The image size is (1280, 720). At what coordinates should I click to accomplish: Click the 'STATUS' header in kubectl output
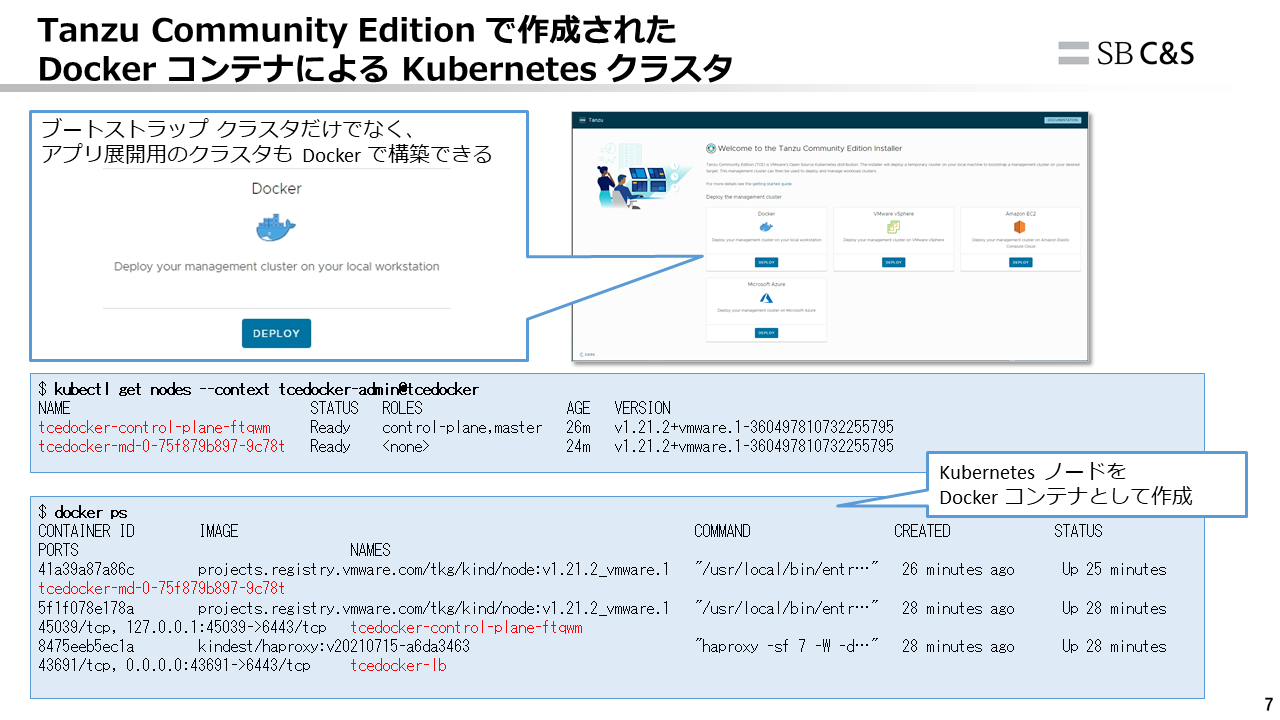(x=334, y=408)
